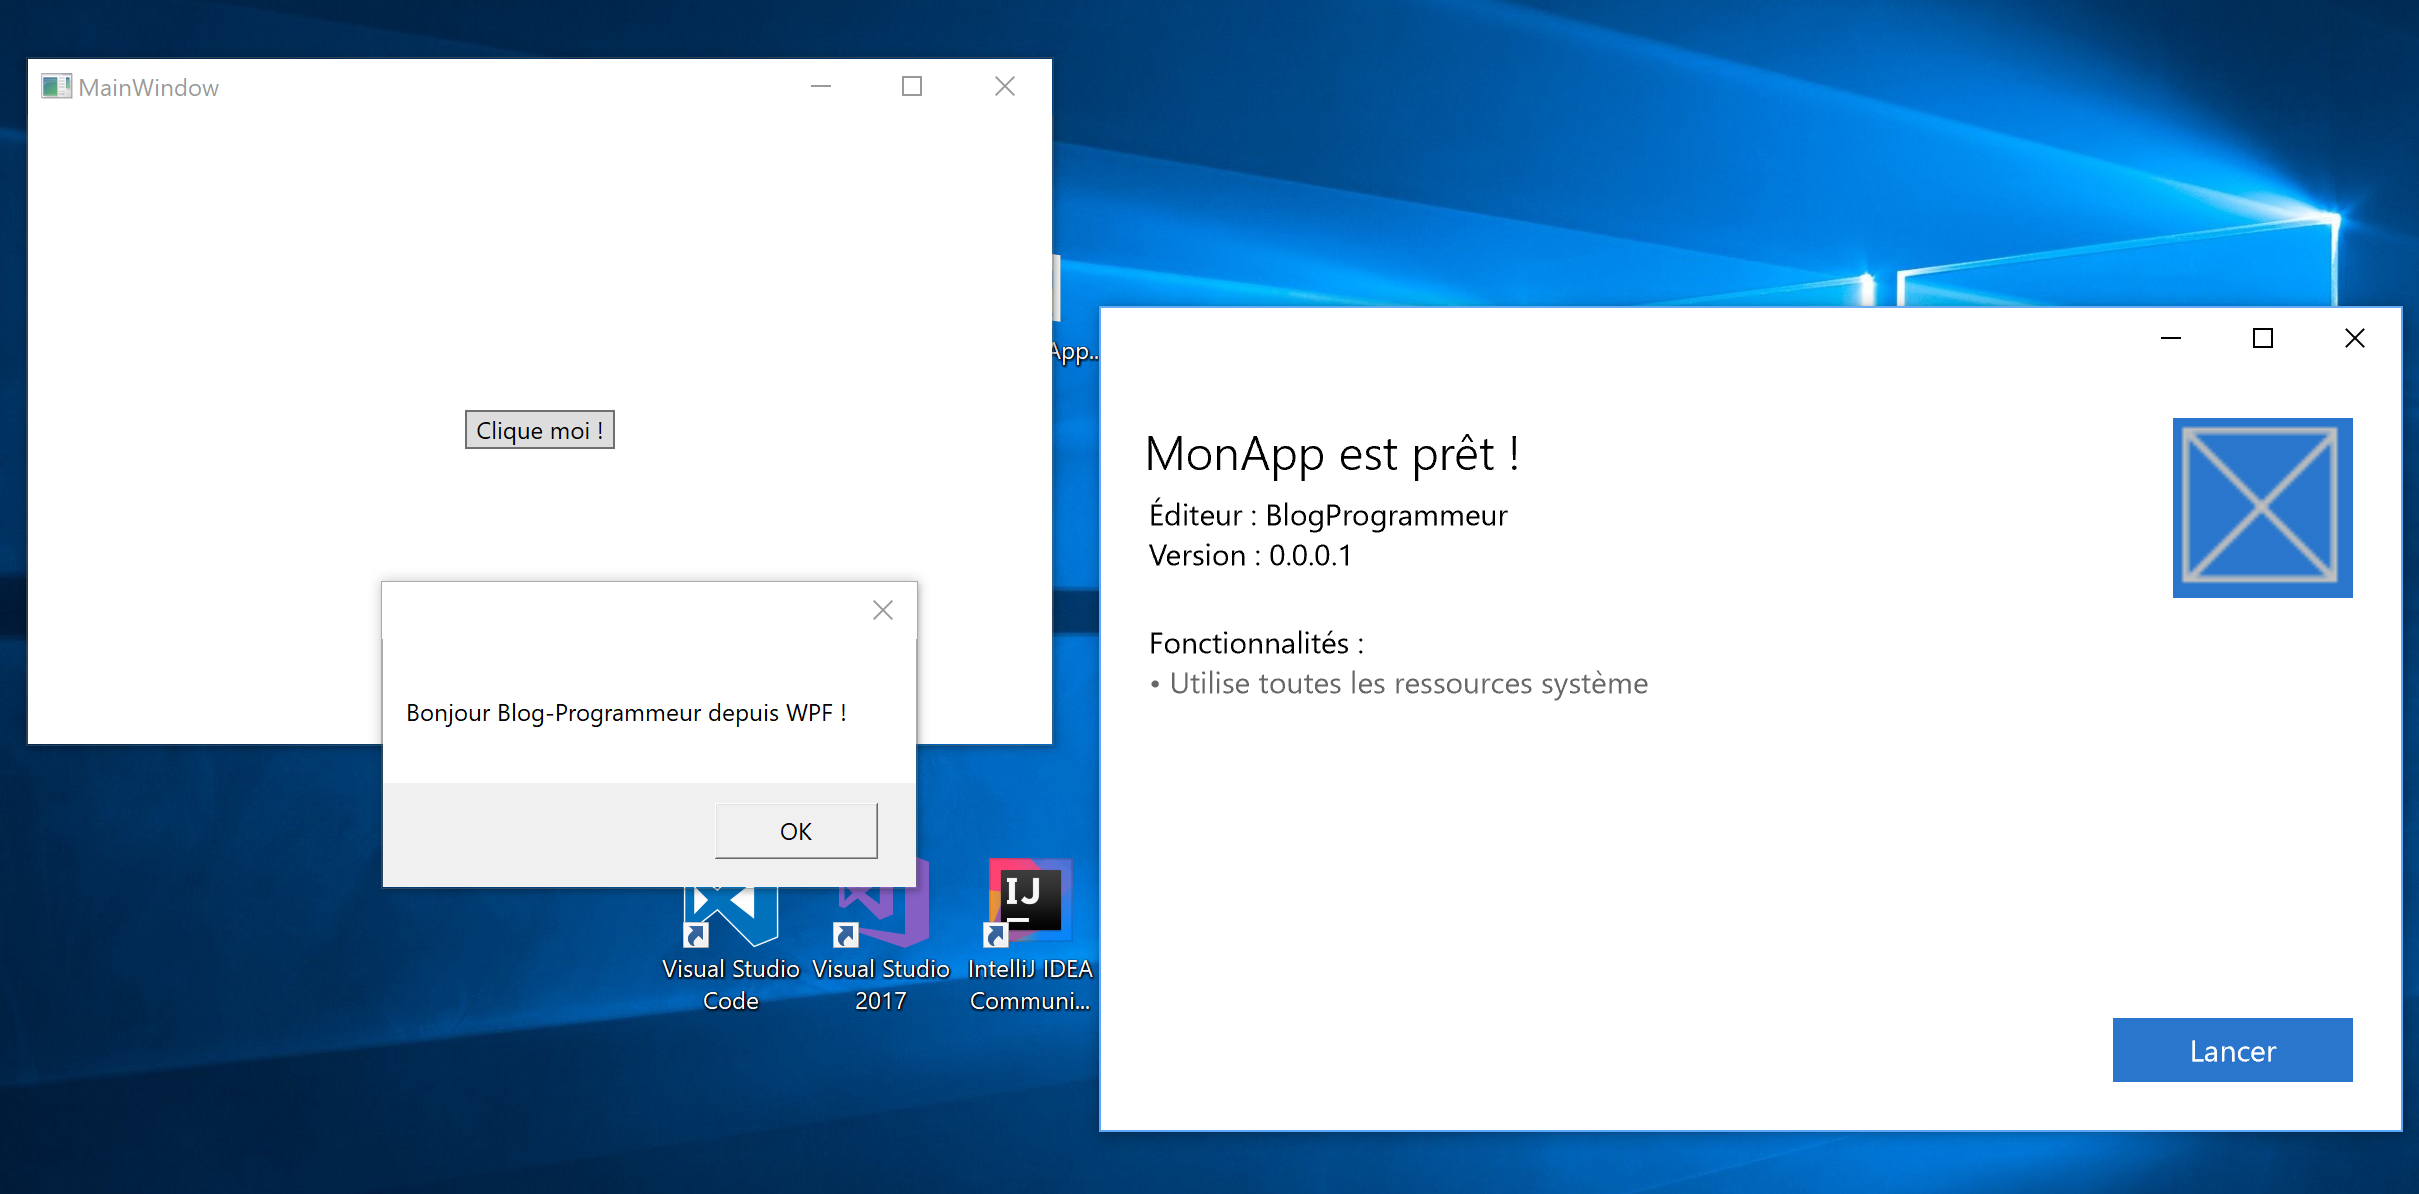Screen dimensions: 2419x1194
Task: Click the MainWindow title text
Action: click(148, 88)
